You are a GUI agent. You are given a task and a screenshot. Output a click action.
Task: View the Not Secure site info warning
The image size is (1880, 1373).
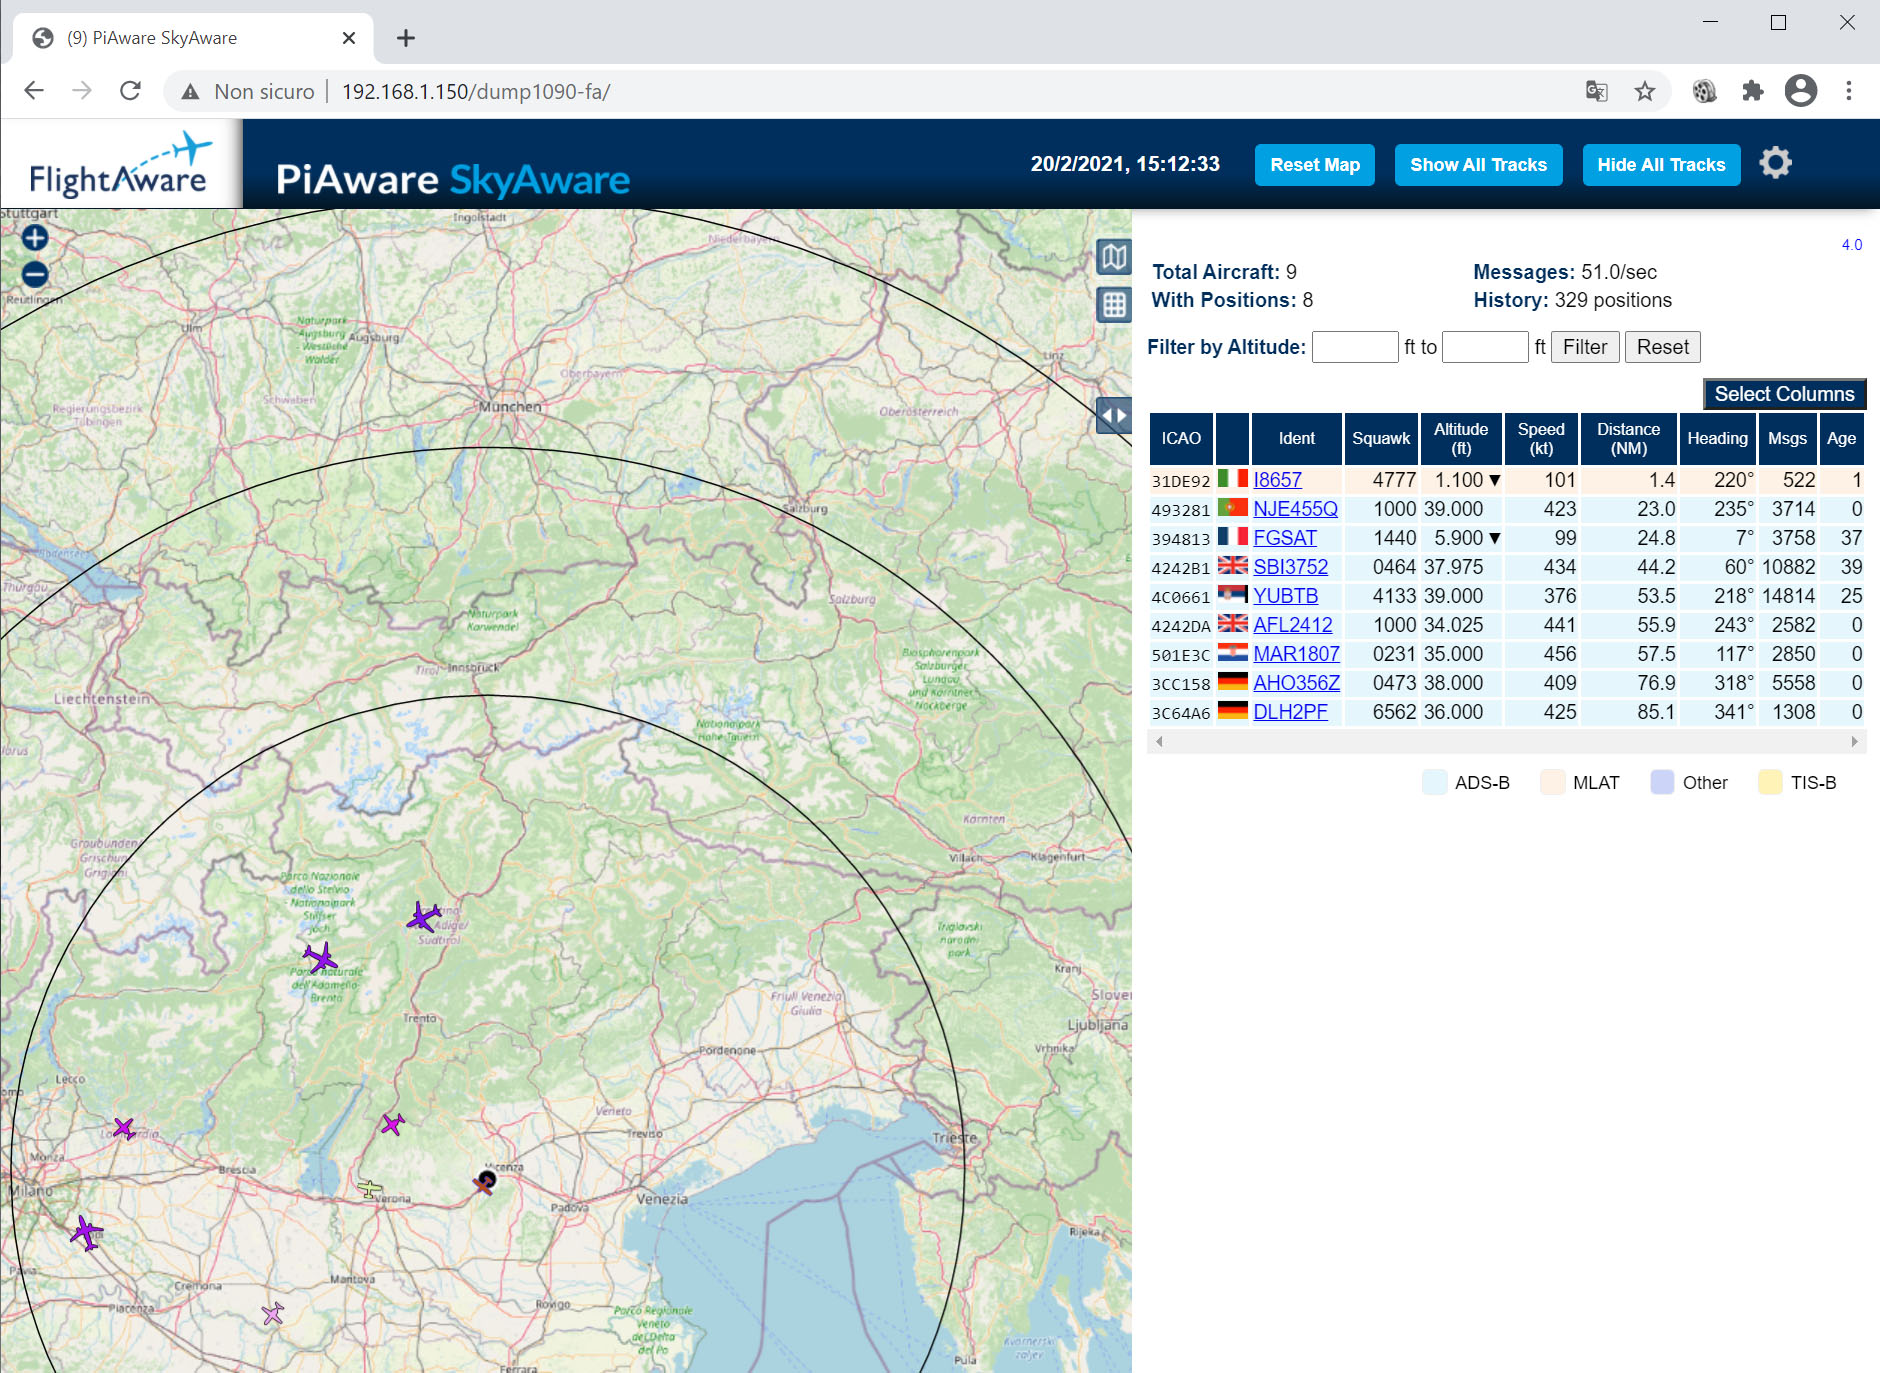[248, 92]
